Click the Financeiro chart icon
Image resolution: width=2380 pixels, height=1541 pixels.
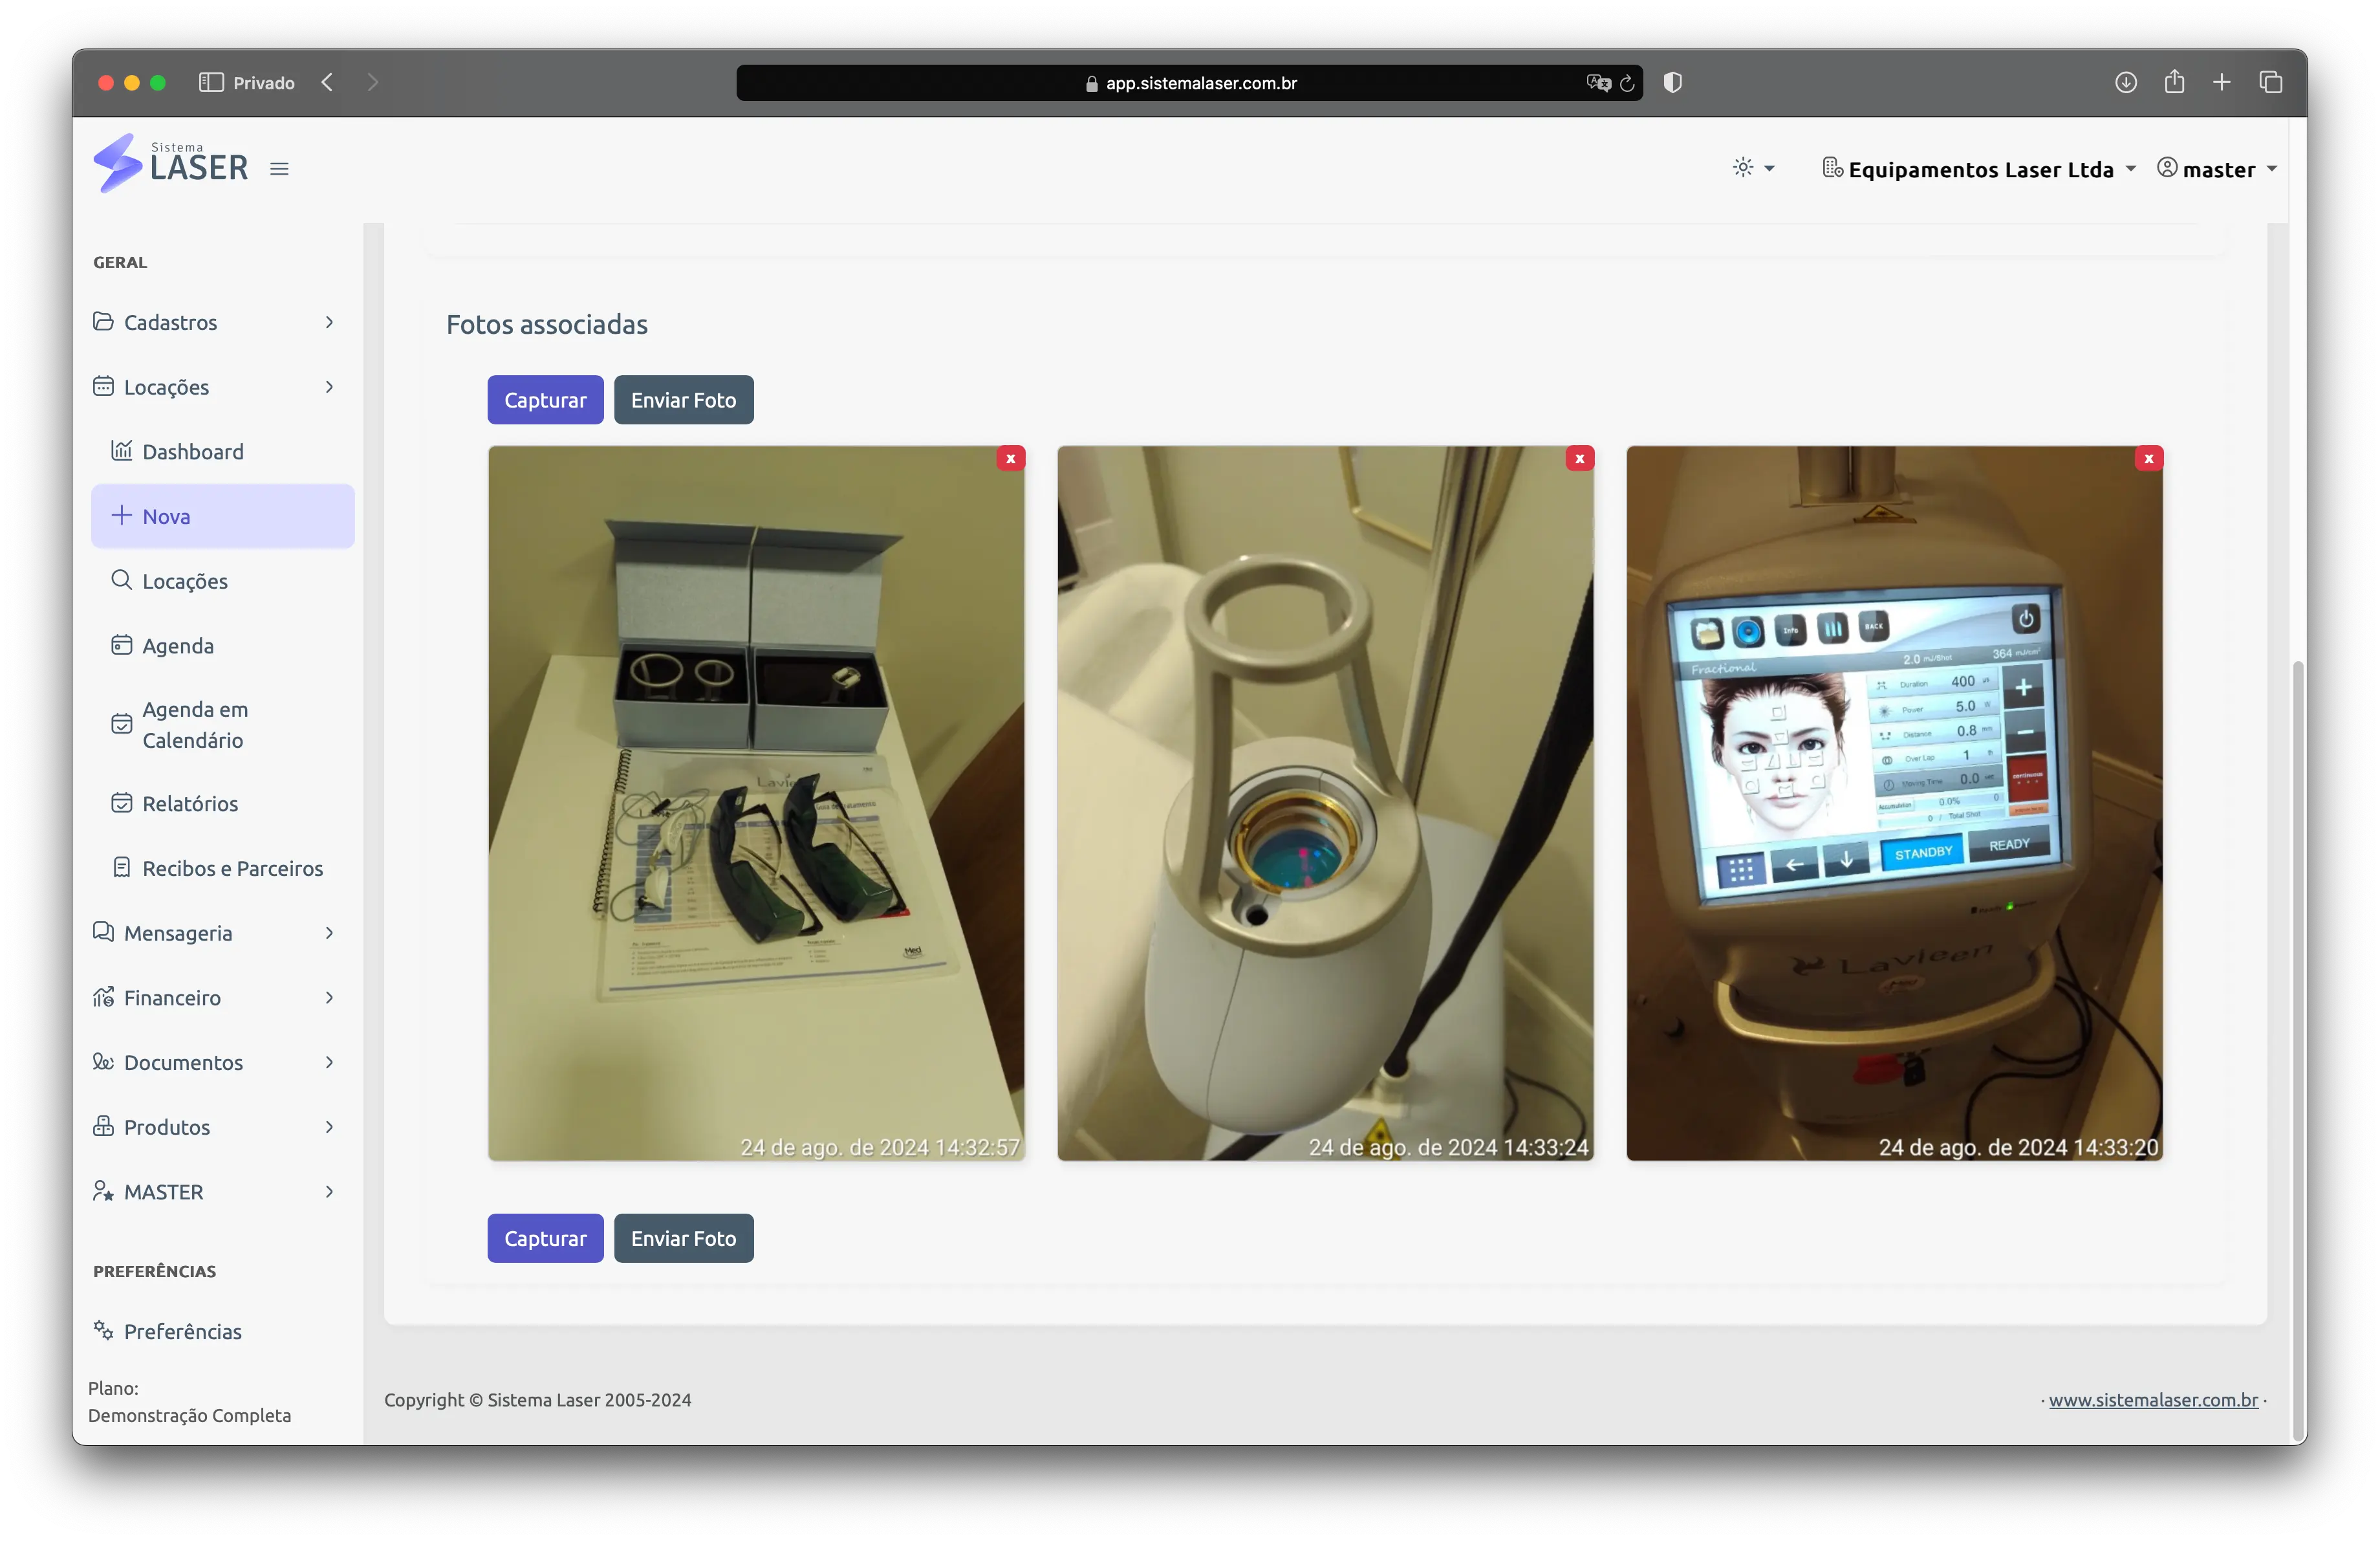(x=103, y=997)
